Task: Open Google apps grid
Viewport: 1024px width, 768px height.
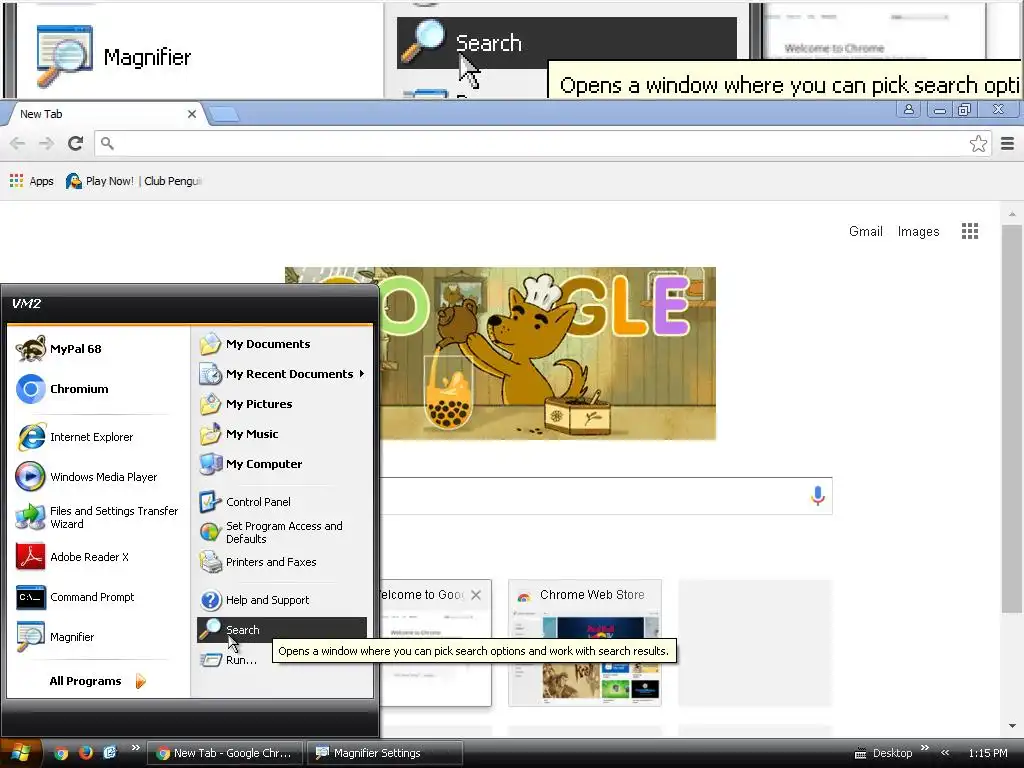Action: [x=970, y=231]
